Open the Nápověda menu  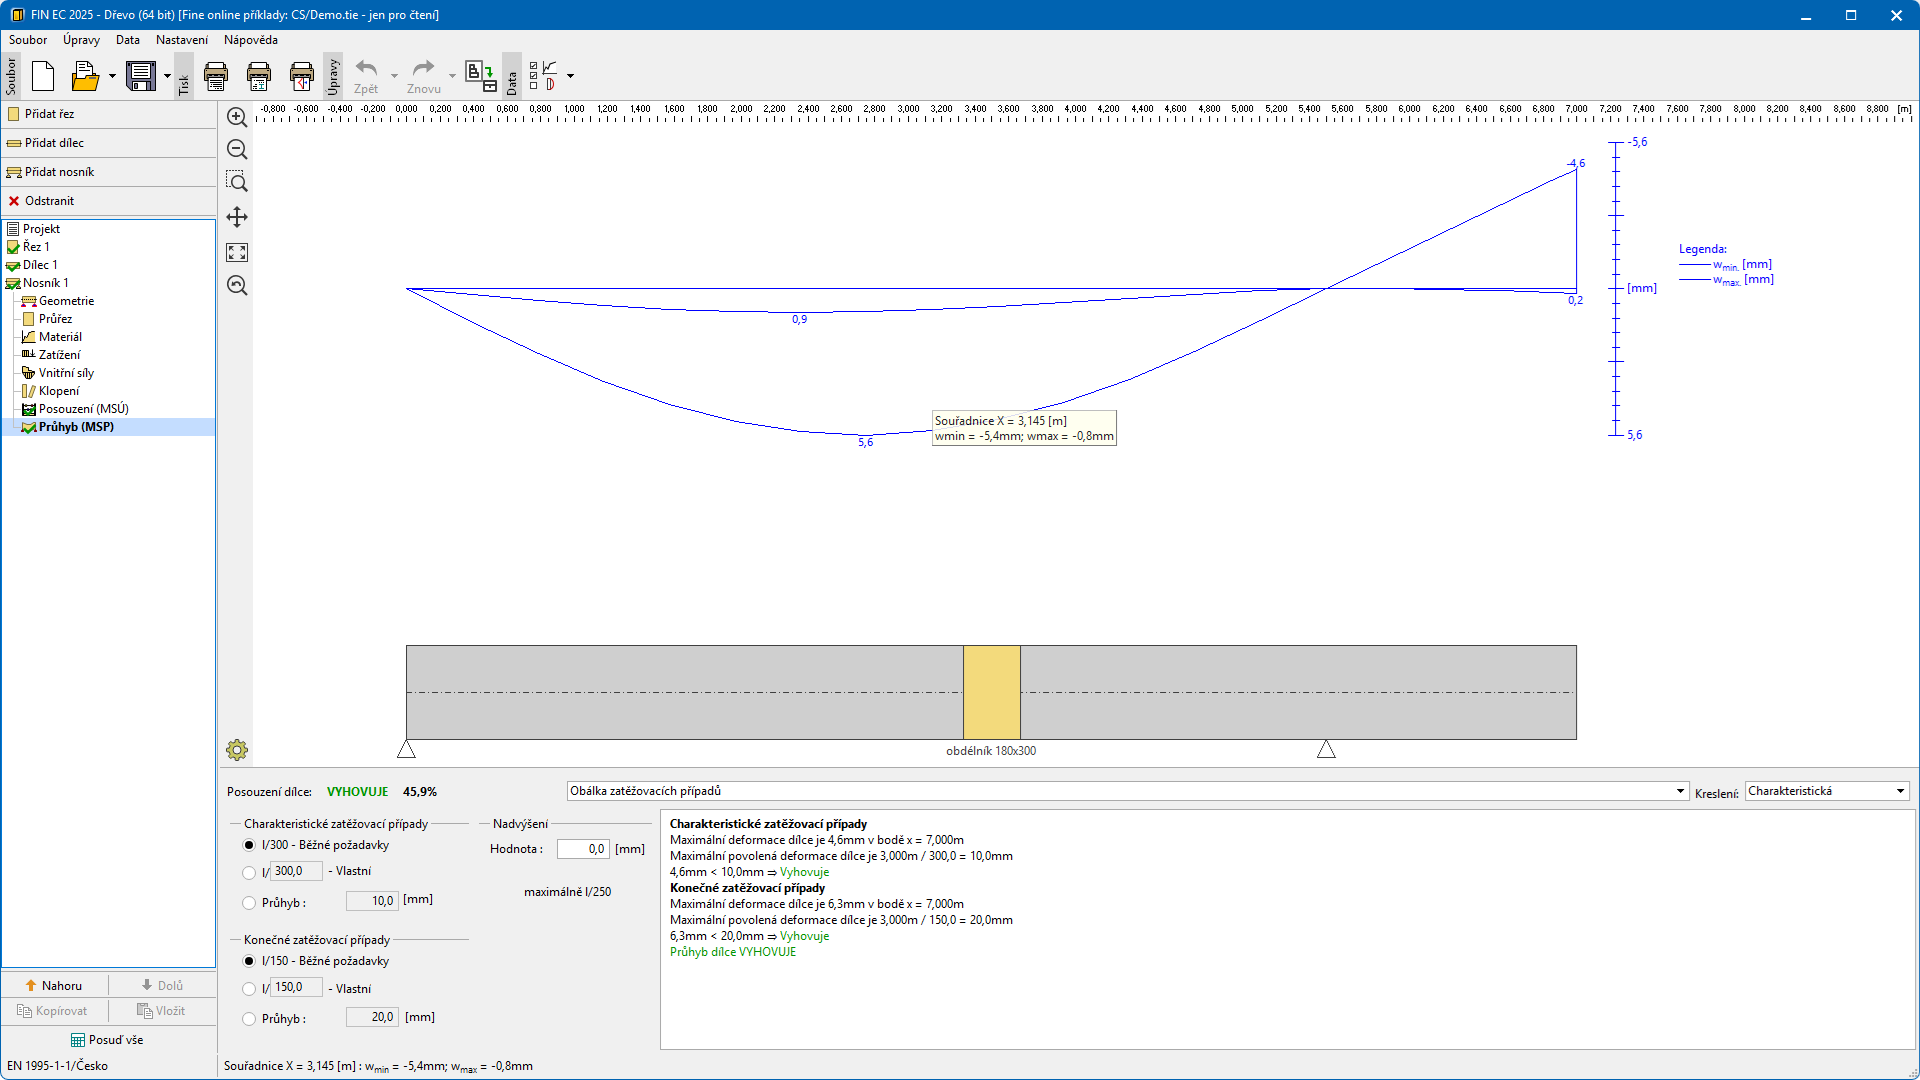tap(250, 40)
